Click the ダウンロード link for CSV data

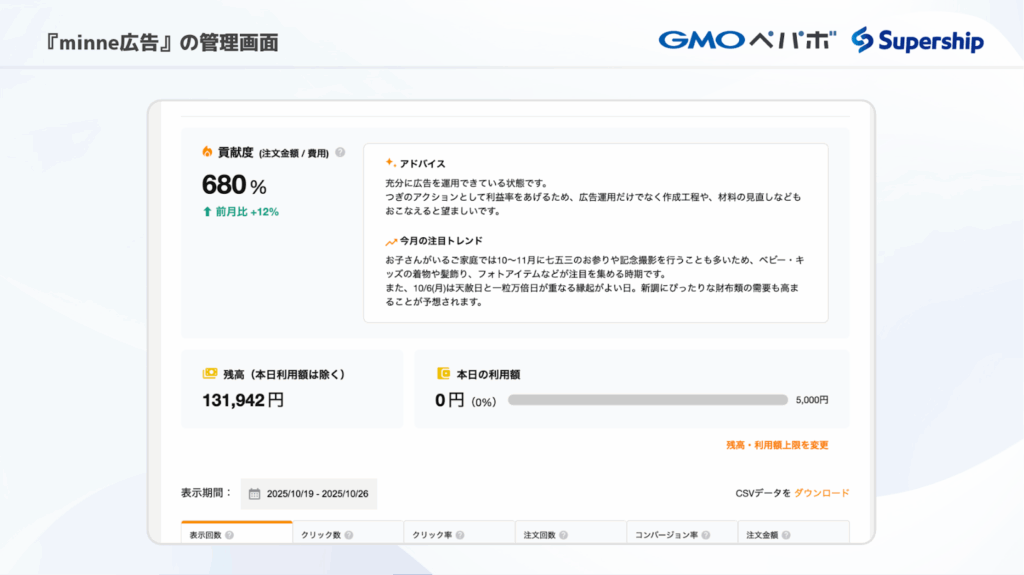click(821, 493)
